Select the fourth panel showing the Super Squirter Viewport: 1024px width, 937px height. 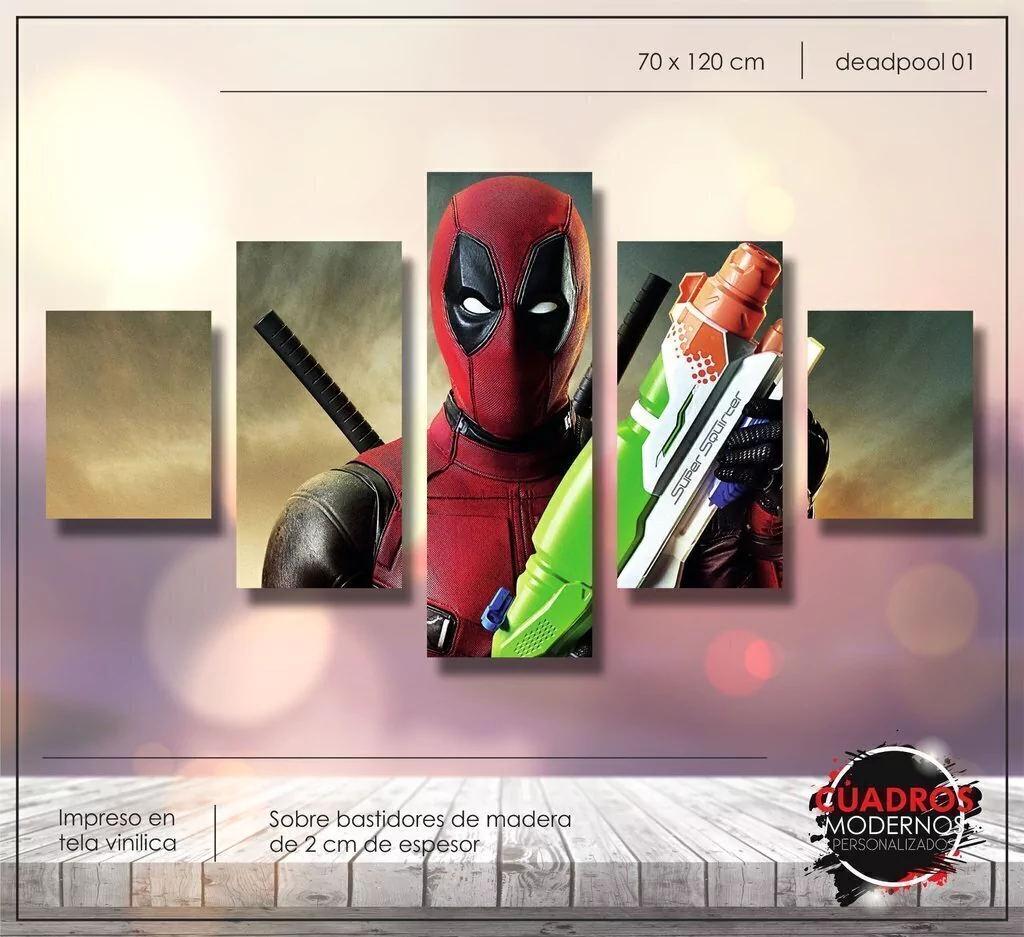(x=699, y=415)
